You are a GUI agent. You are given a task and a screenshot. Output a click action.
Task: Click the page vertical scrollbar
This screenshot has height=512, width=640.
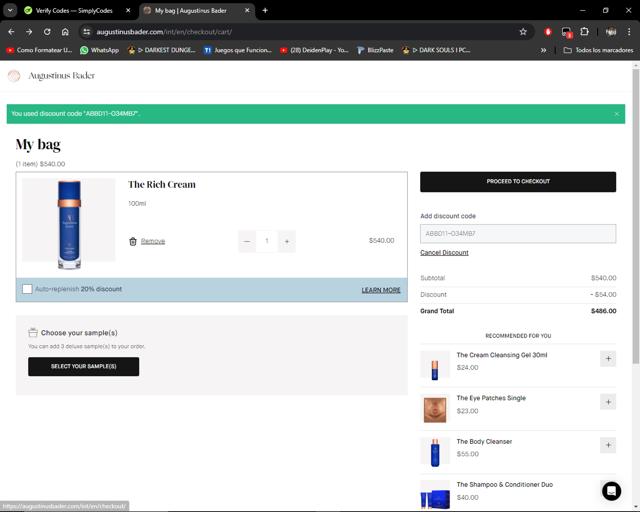coord(636,216)
